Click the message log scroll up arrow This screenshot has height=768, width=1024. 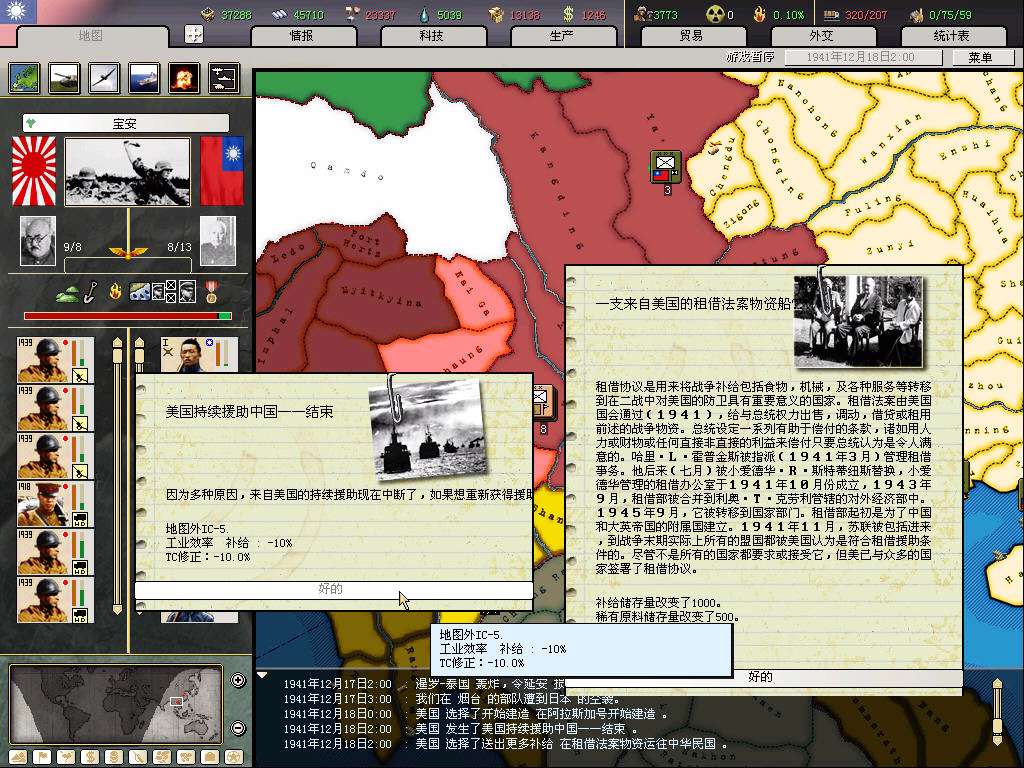click(997, 684)
